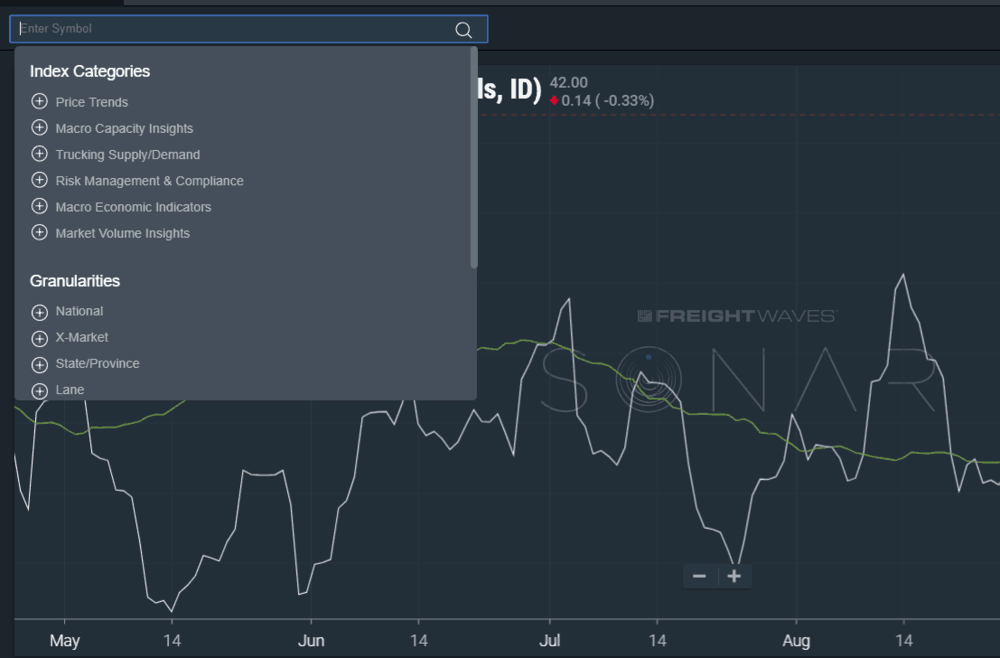Click the Aug label on time axis
The width and height of the screenshot is (1000, 658).
(796, 641)
